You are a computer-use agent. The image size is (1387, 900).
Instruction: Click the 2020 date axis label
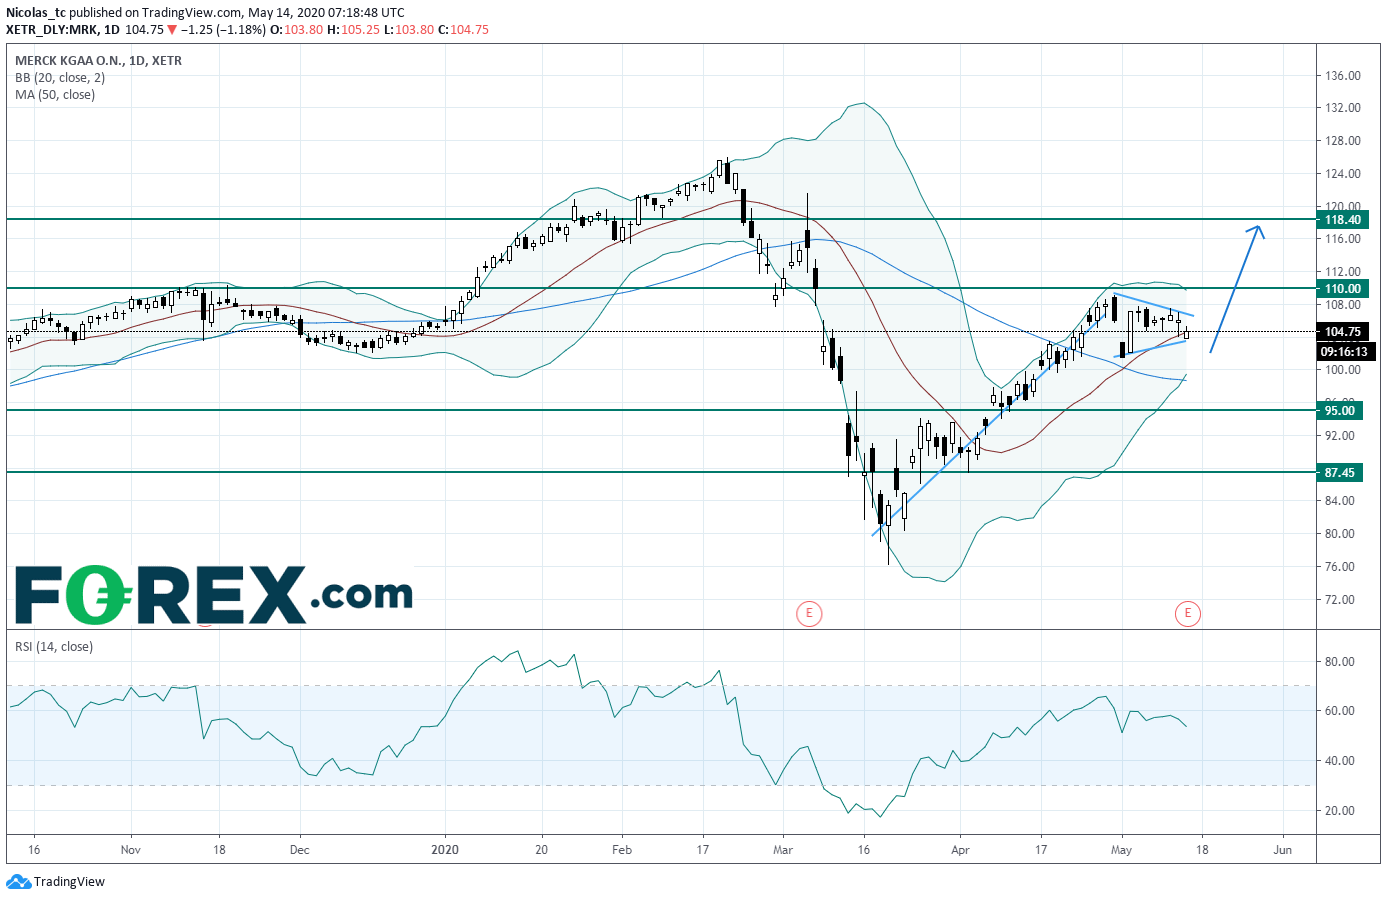click(445, 850)
